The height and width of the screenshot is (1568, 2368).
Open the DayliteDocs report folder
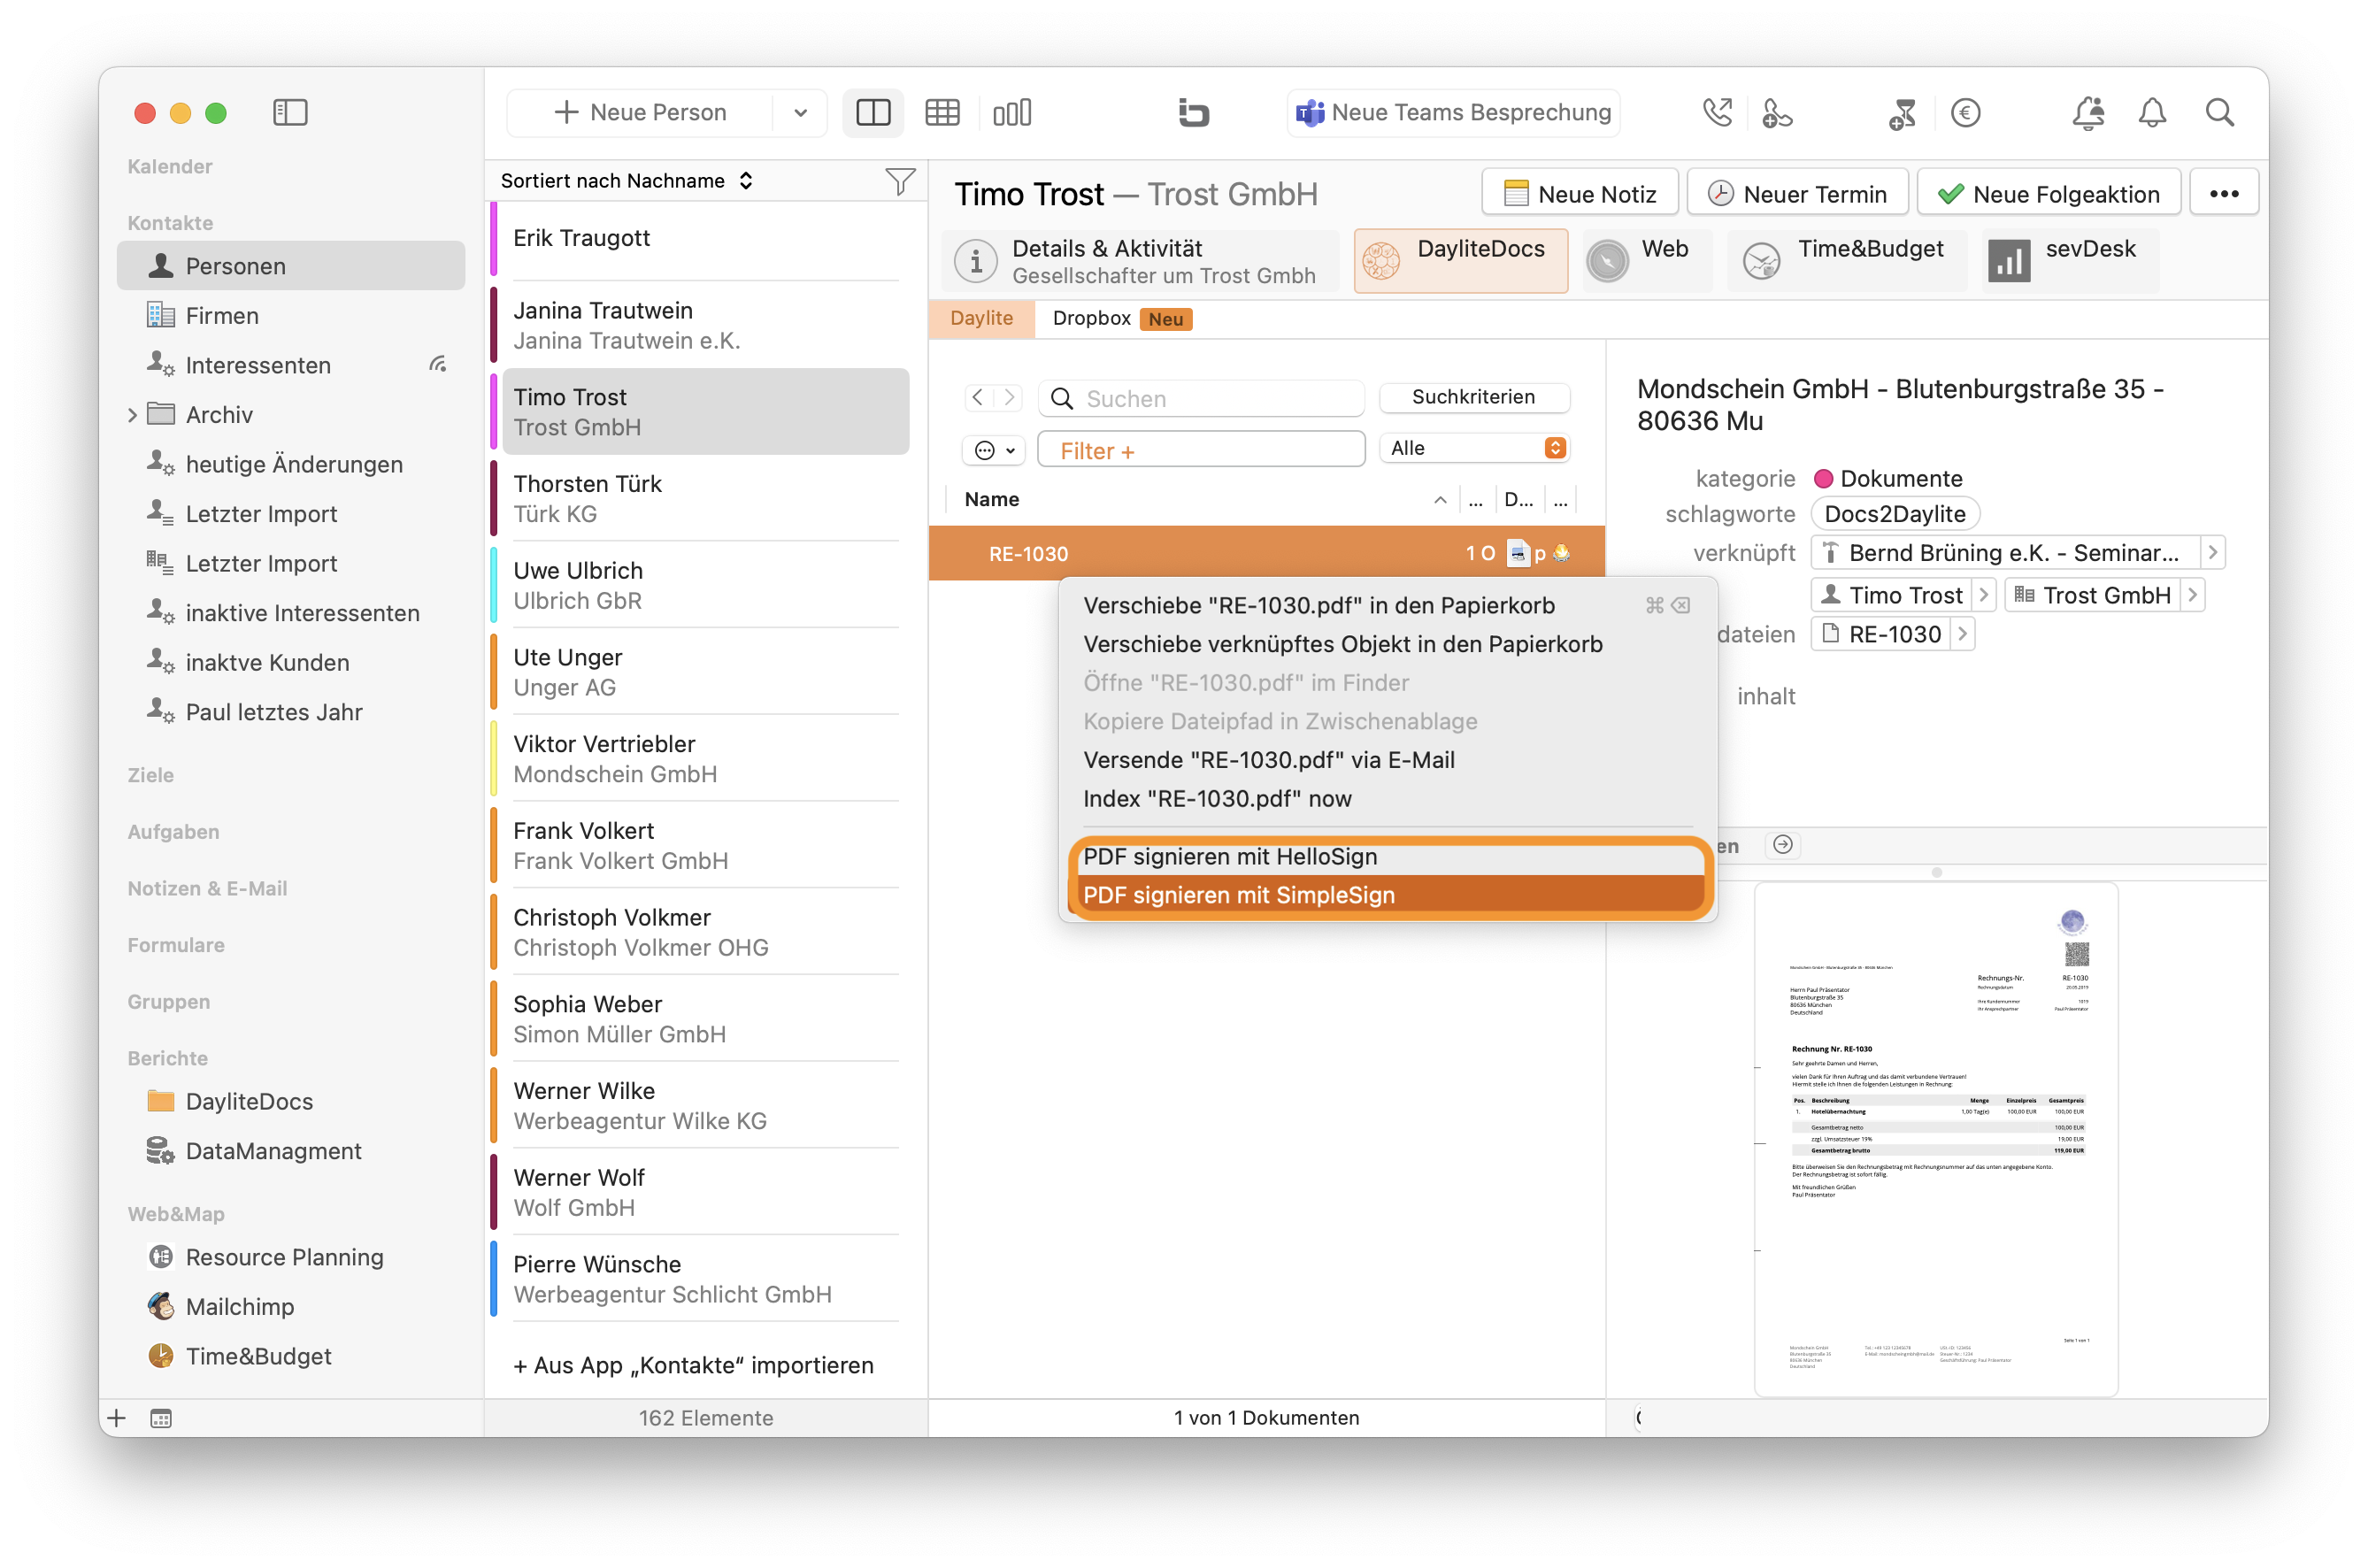pyautogui.click(x=291, y=1101)
